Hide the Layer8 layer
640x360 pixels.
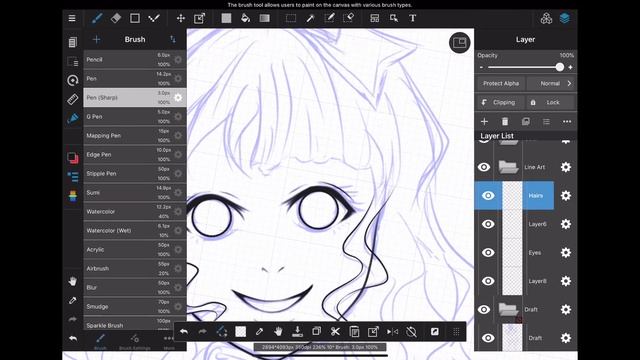pyautogui.click(x=488, y=281)
